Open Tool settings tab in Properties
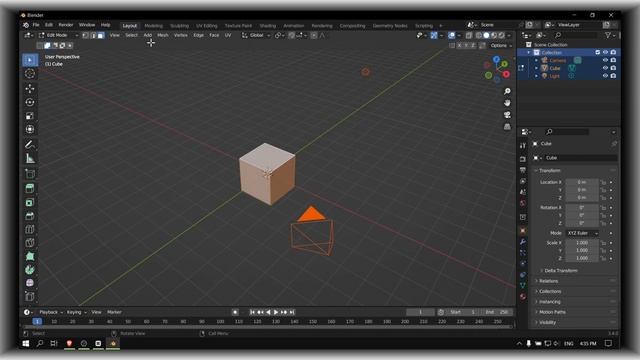Image resolution: width=640 pixels, height=360 pixels. tap(523, 145)
